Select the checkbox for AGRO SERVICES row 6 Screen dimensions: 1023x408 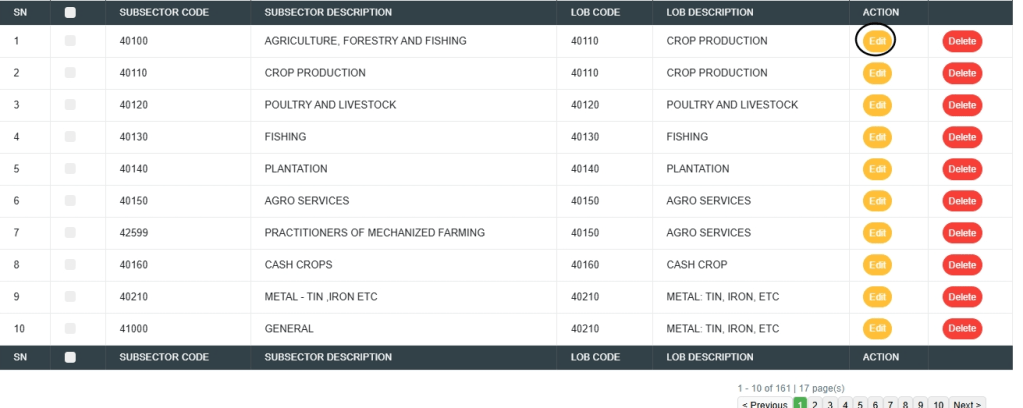70,201
